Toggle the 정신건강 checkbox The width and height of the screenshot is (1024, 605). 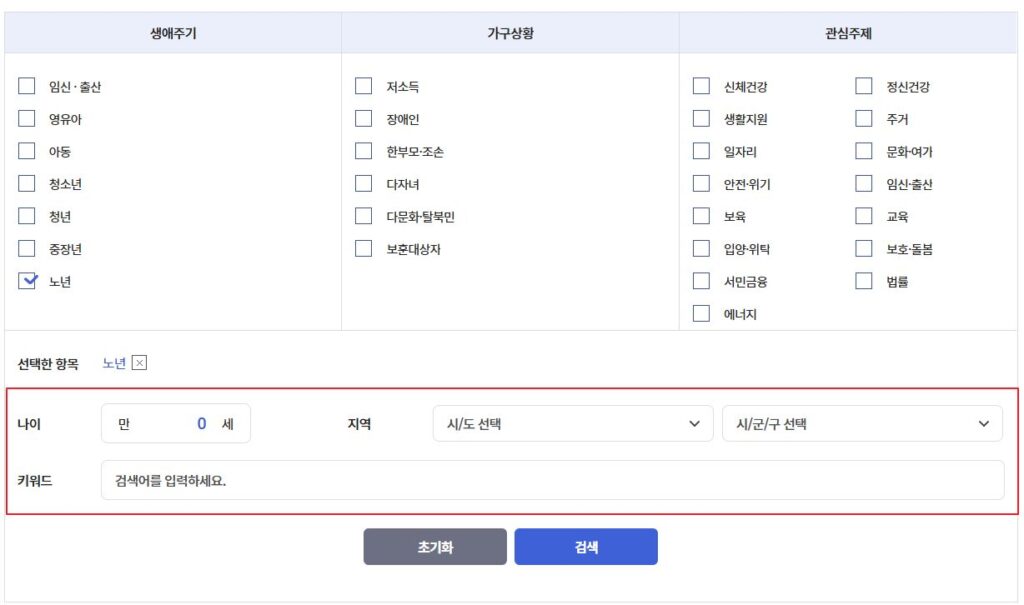pos(864,86)
